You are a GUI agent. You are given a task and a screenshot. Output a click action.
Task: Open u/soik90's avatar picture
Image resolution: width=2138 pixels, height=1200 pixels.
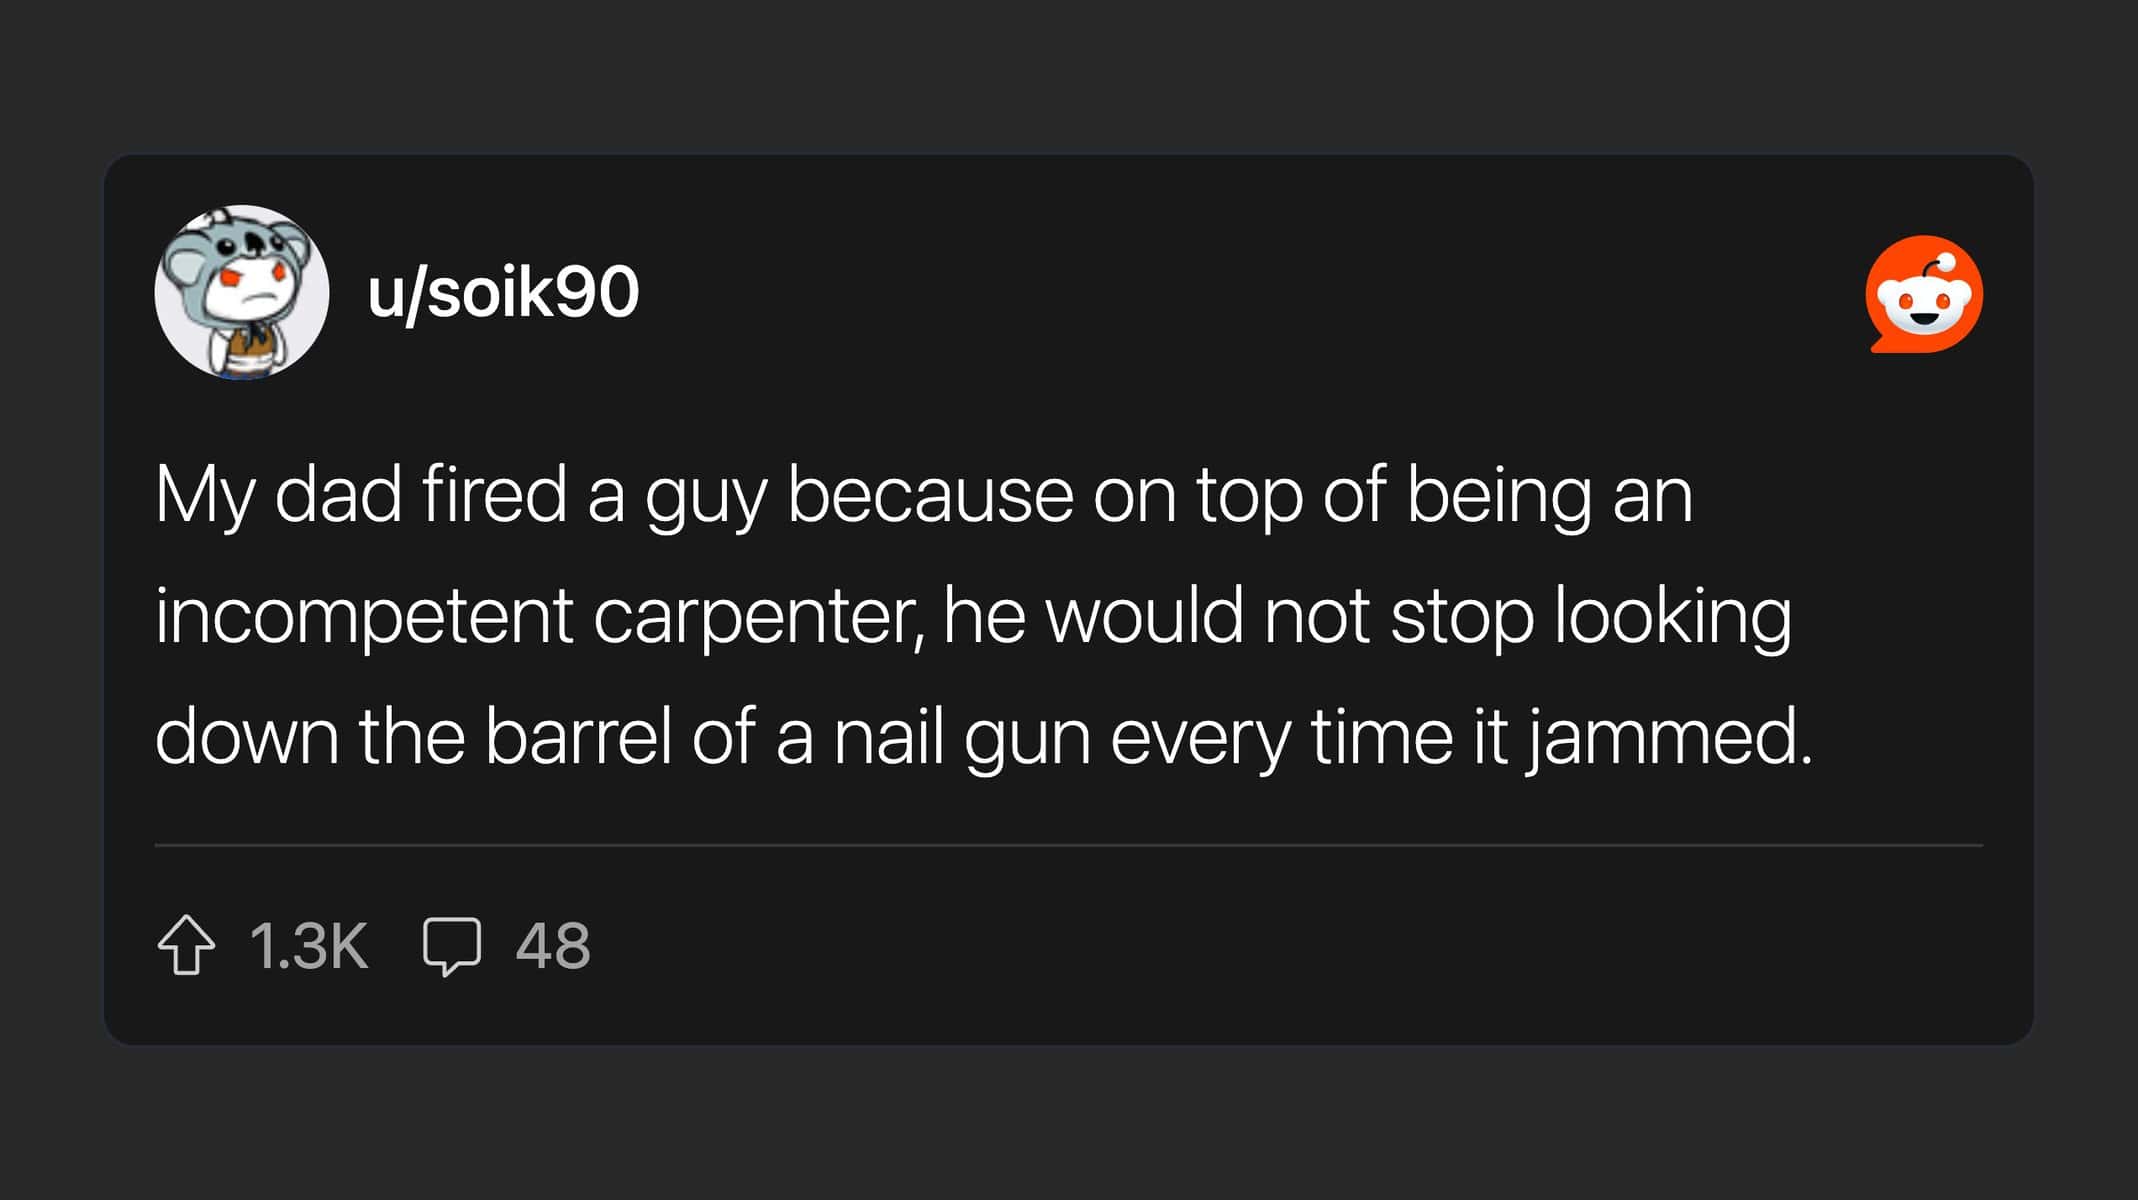coord(242,292)
